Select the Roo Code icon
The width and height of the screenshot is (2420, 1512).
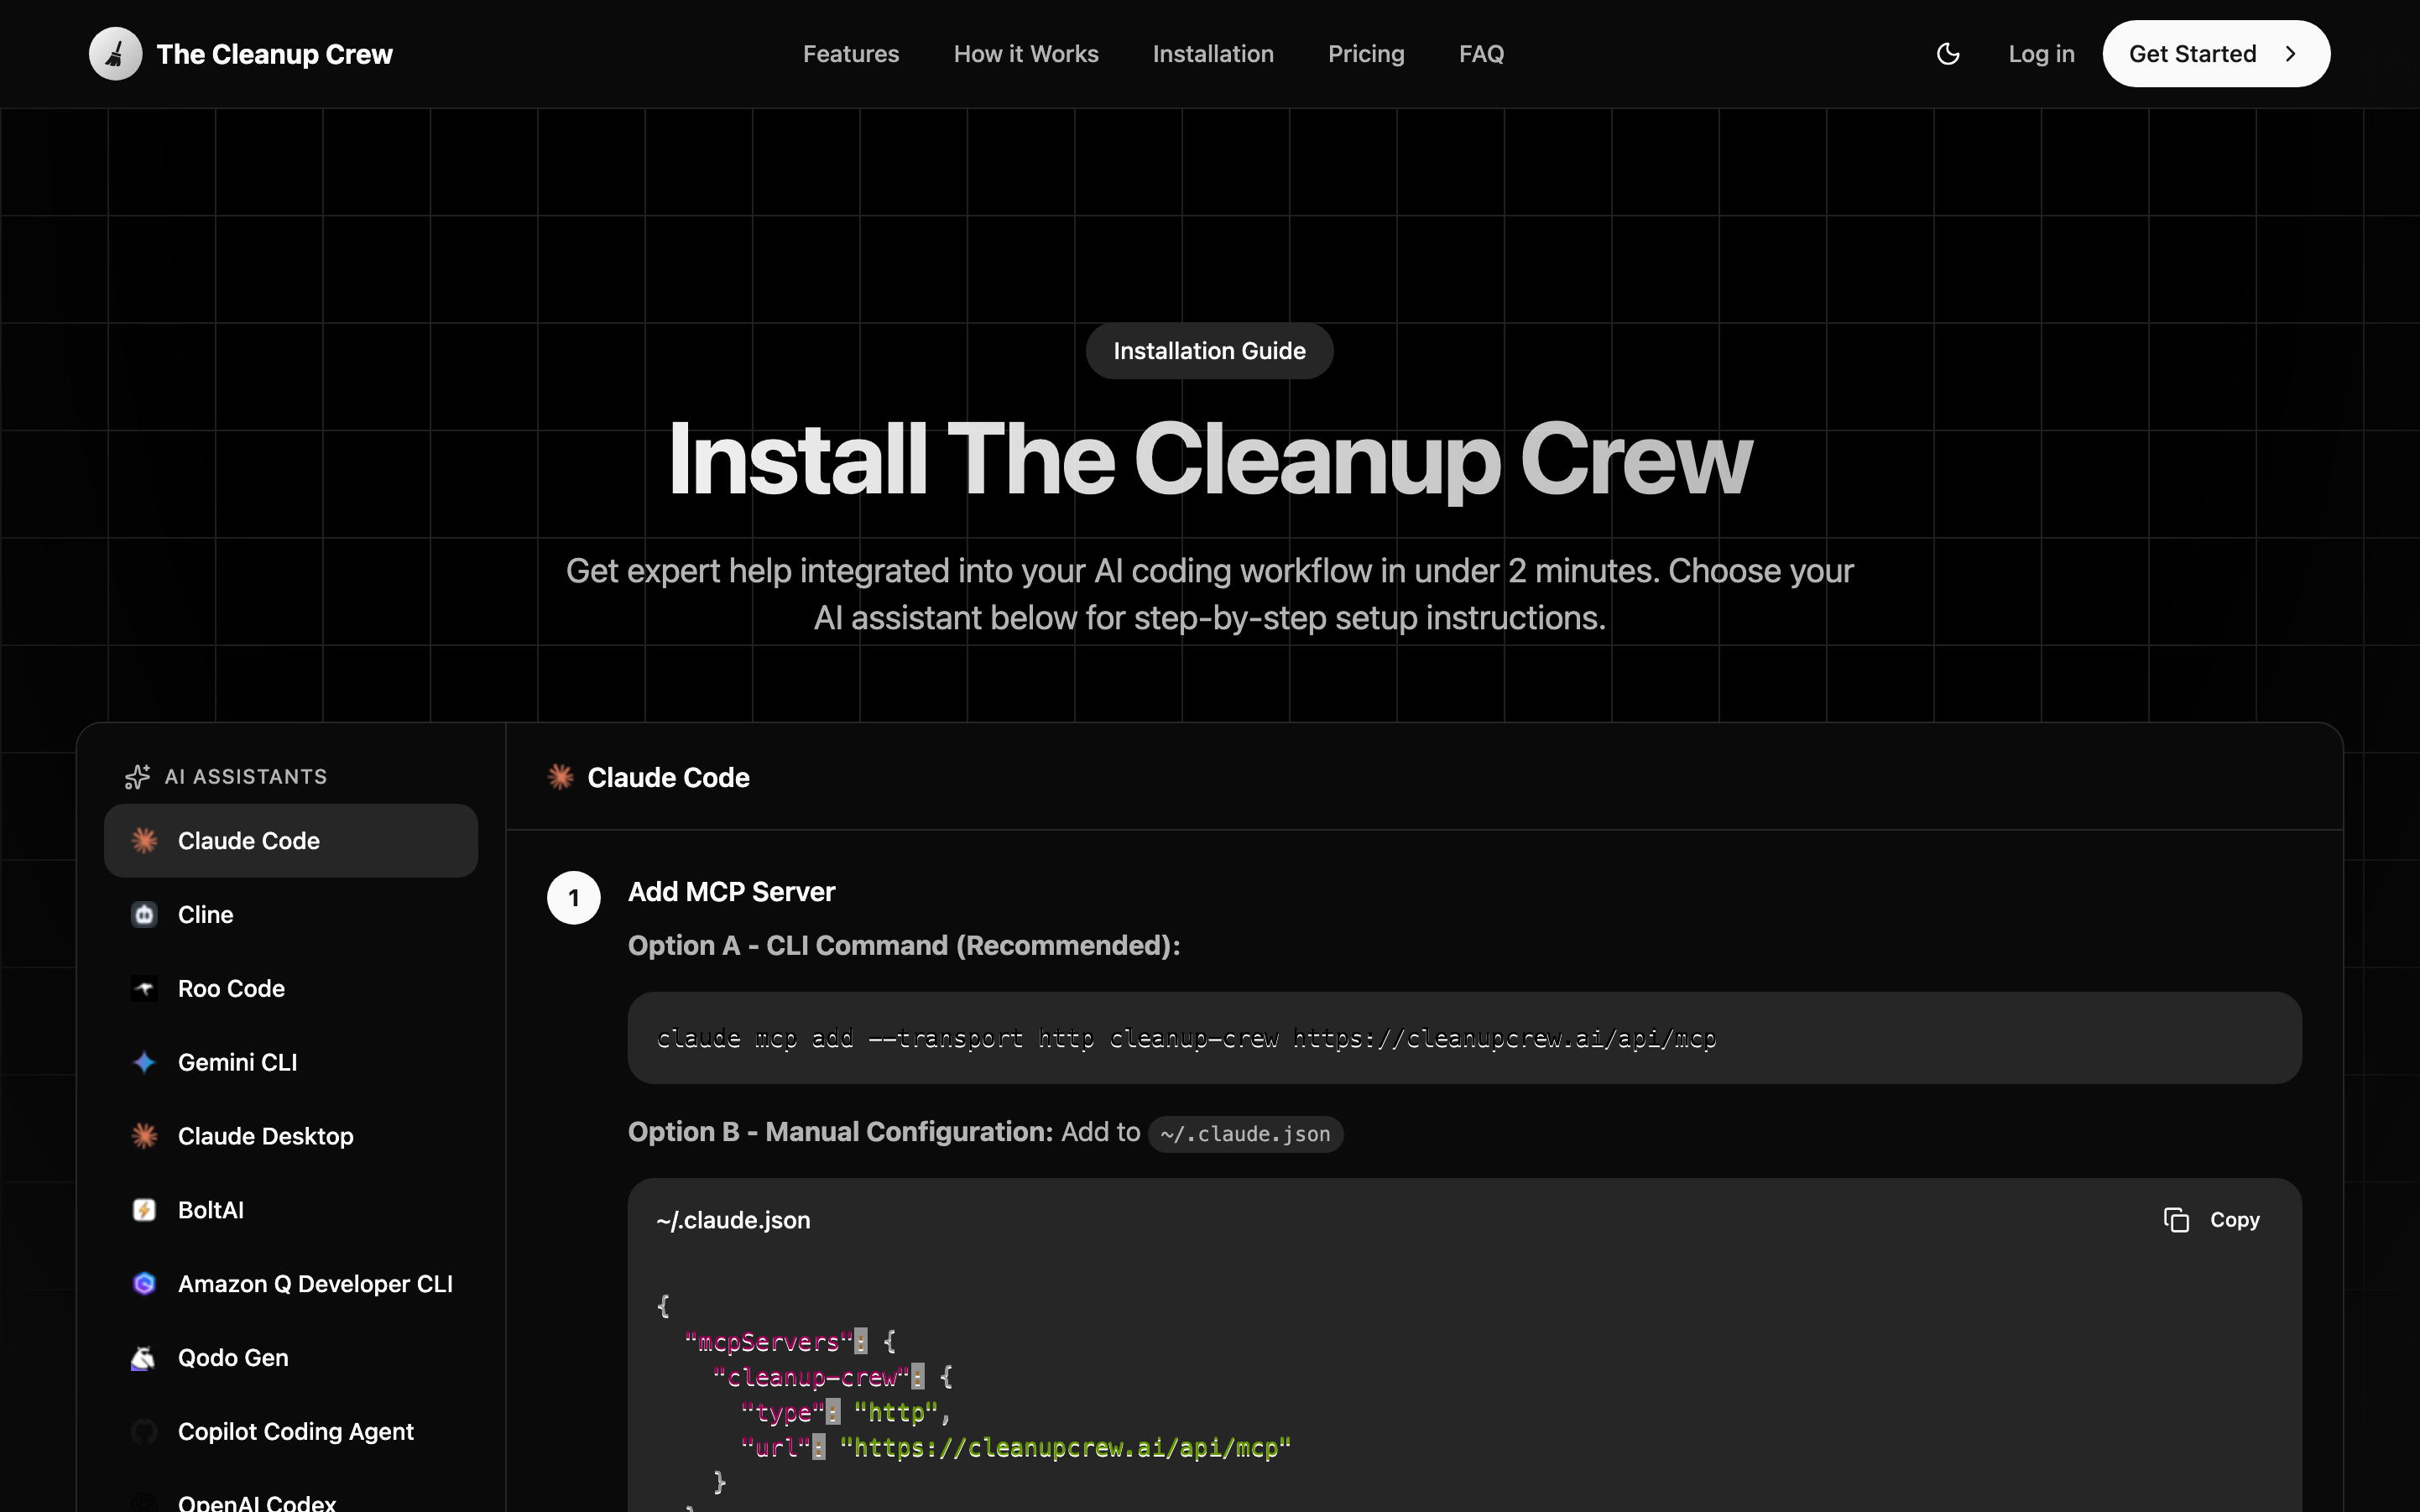pyautogui.click(x=144, y=989)
